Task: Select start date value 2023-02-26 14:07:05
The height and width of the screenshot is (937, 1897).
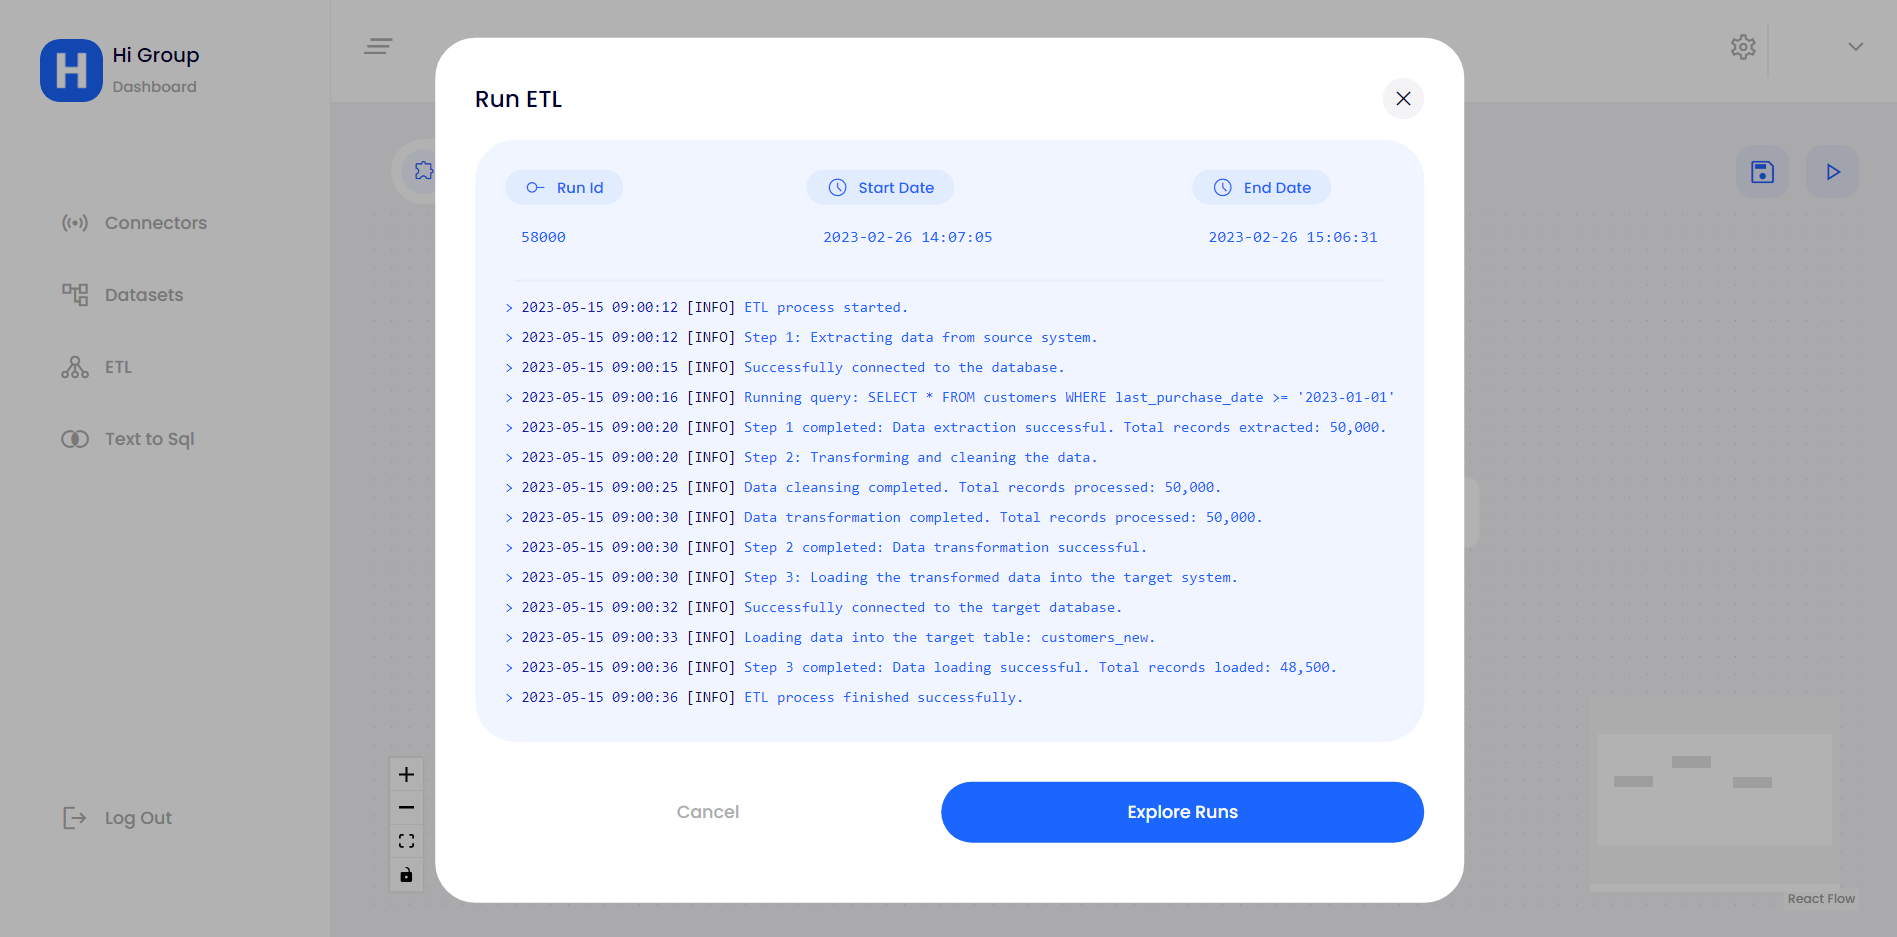Action: (908, 237)
